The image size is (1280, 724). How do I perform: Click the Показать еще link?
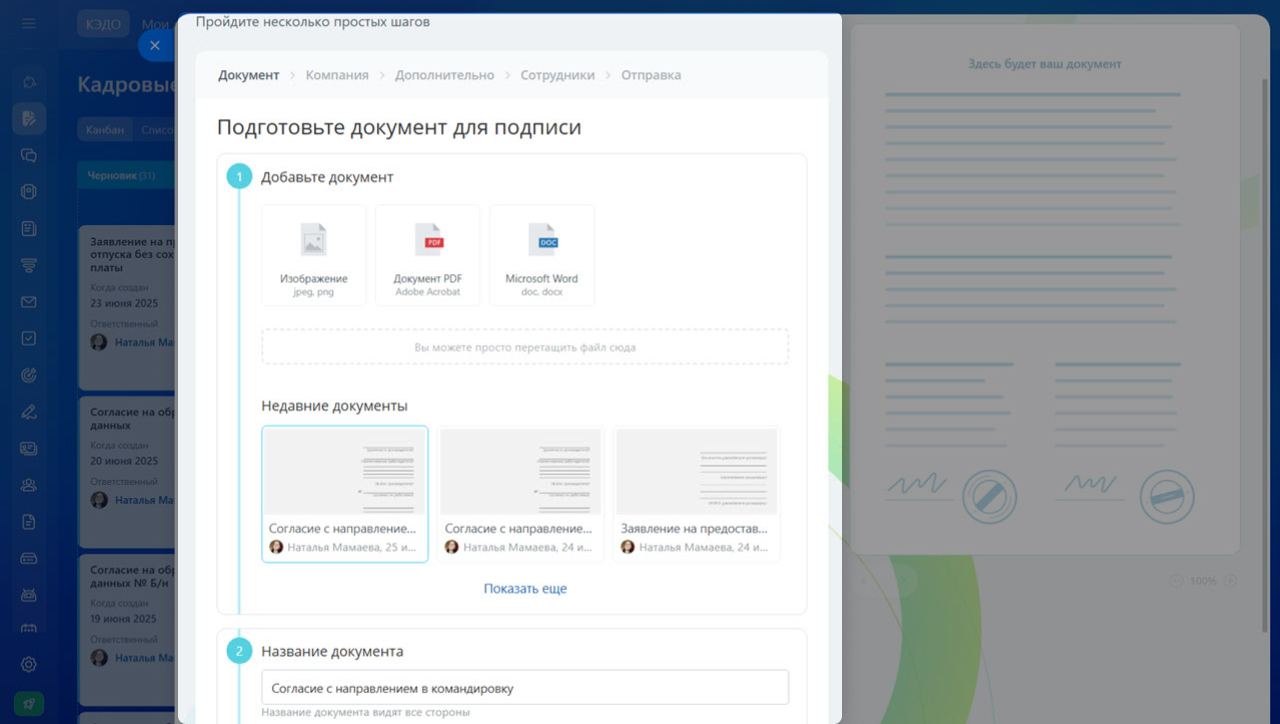[525, 589]
